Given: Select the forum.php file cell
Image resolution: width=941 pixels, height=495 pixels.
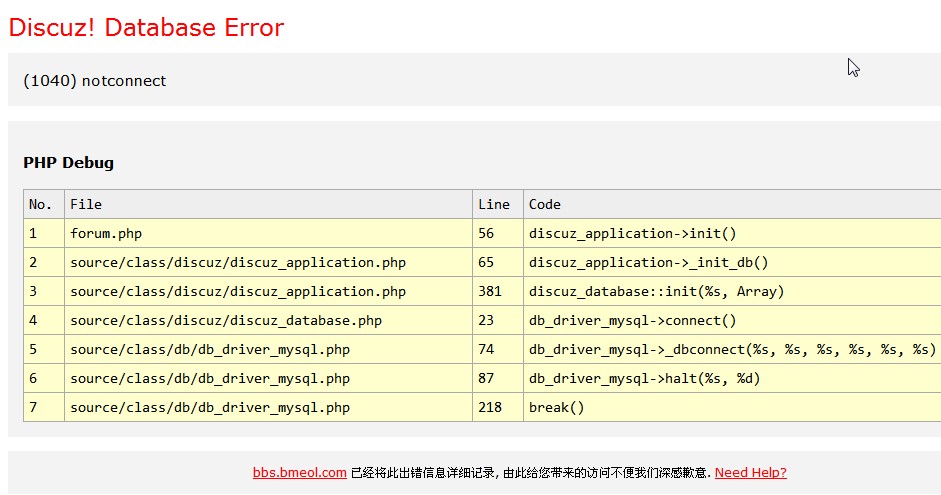Looking at the screenshot, I should click(x=106, y=234).
